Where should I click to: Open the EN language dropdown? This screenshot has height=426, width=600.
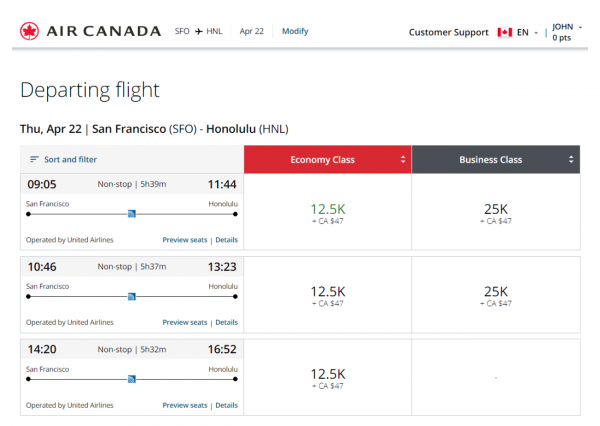(x=526, y=32)
